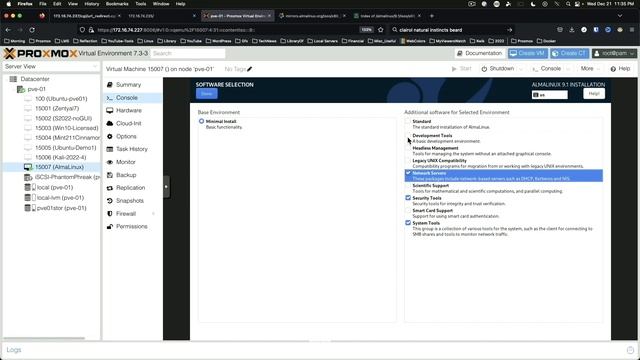This screenshot has width=640, height=360.
Task: Check the Scientific Support group
Action: [x=408, y=185]
